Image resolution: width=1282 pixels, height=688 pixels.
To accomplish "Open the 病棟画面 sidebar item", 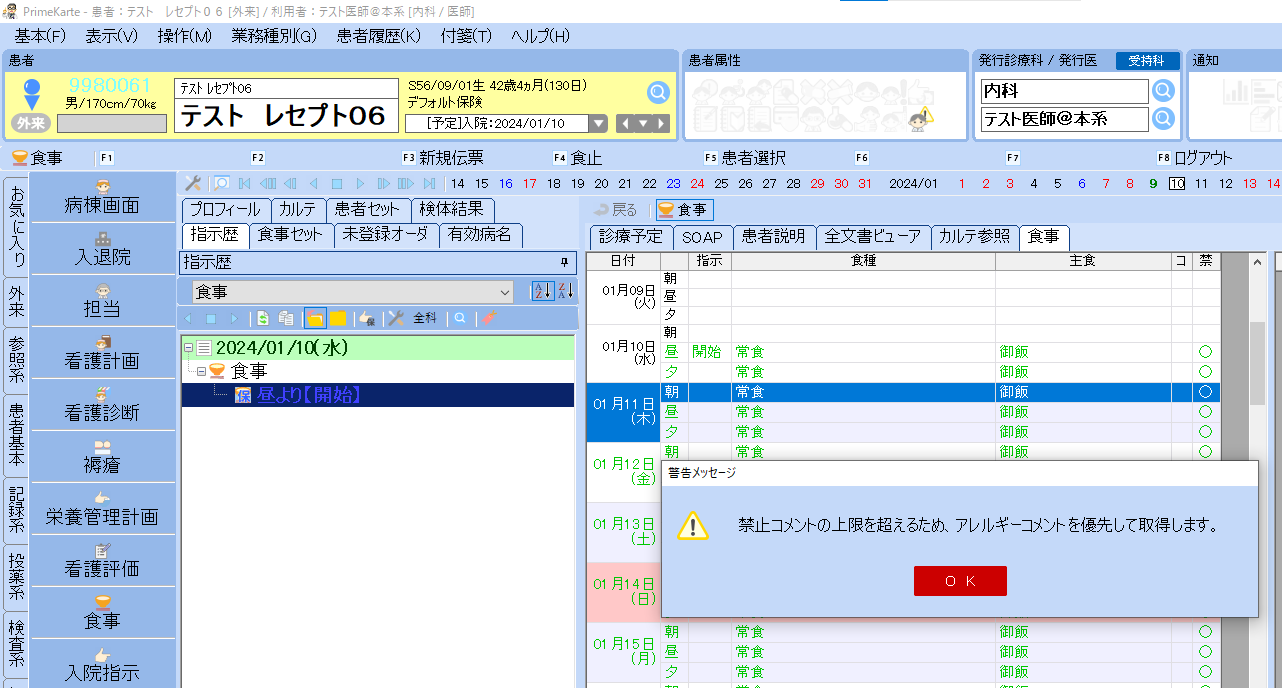I will click(102, 198).
